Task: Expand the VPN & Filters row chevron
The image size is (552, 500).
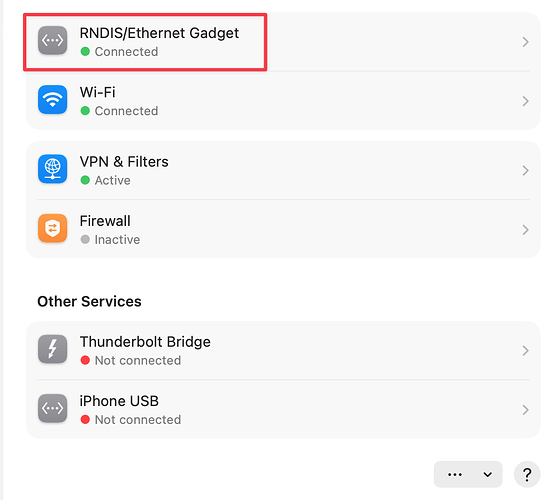Action: pos(525,171)
